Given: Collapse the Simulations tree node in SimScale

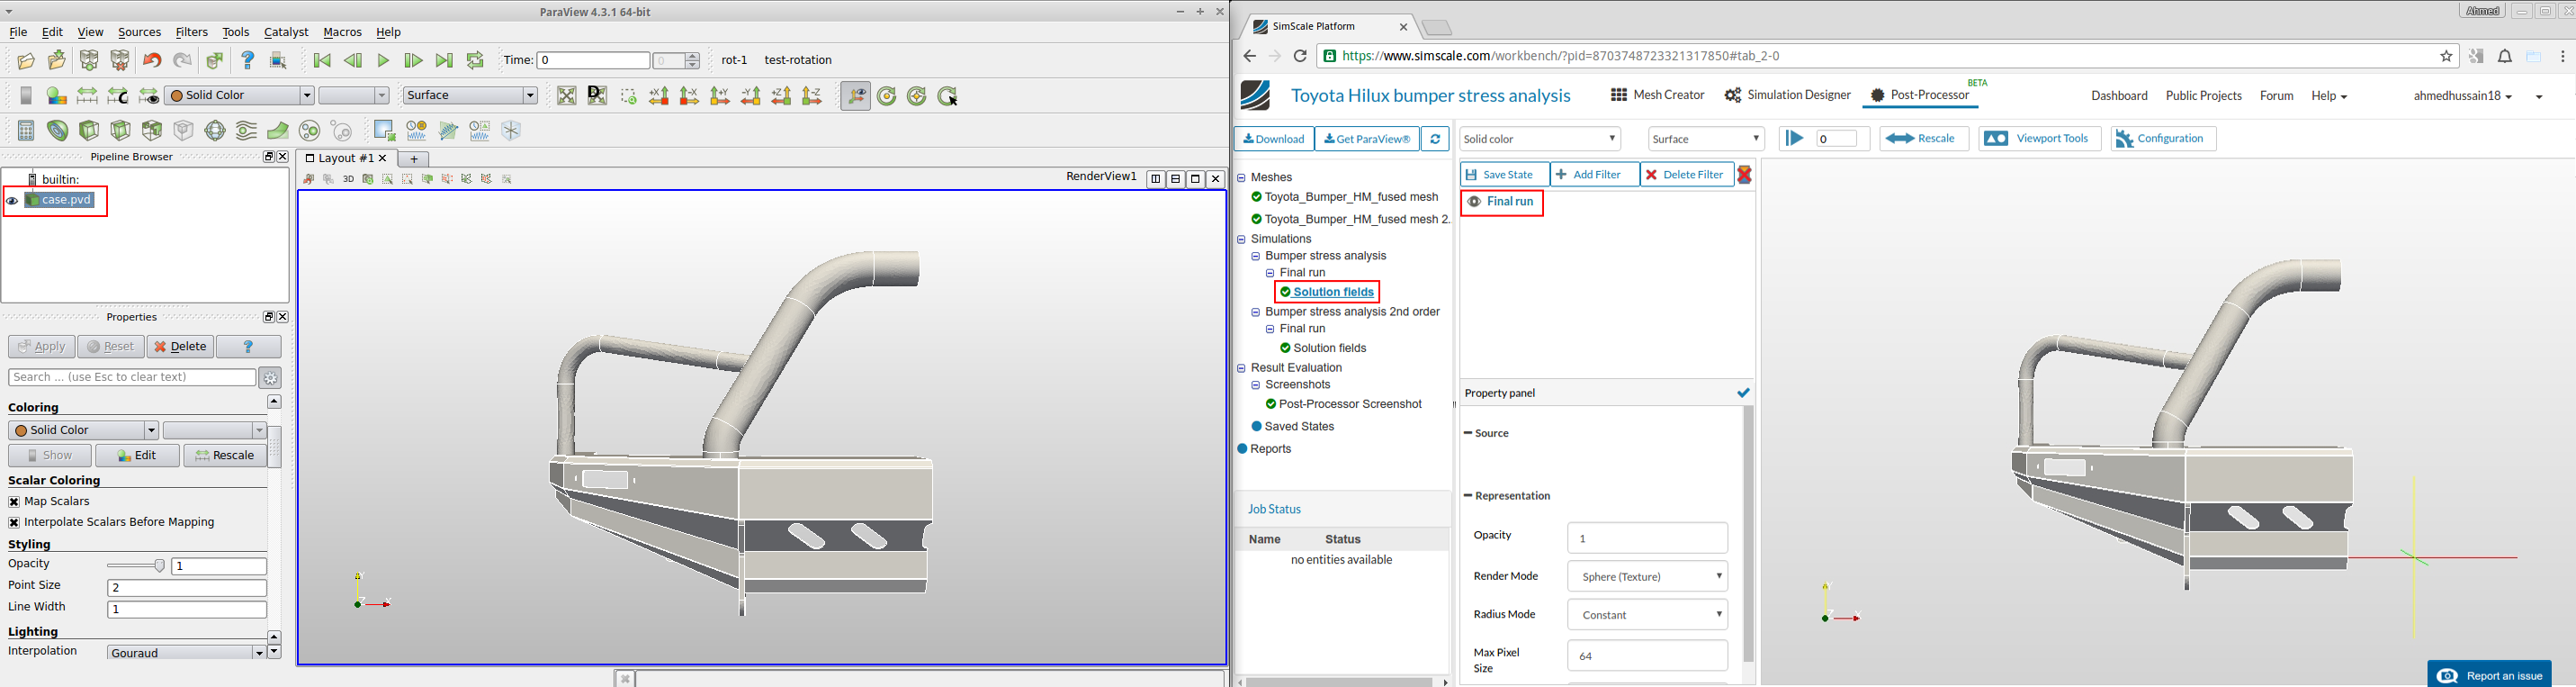Looking at the screenshot, I should [1241, 240].
